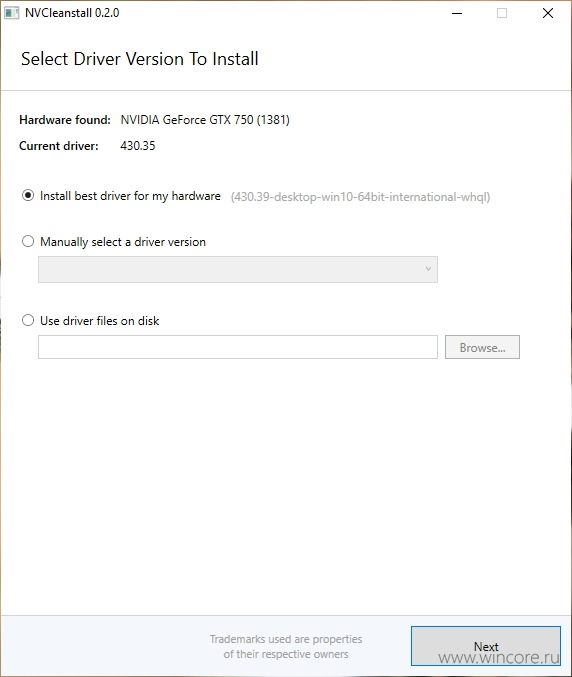The width and height of the screenshot is (572, 677).
Task: Click the NVCleanstall app icon in title bar
Action: [12, 13]
